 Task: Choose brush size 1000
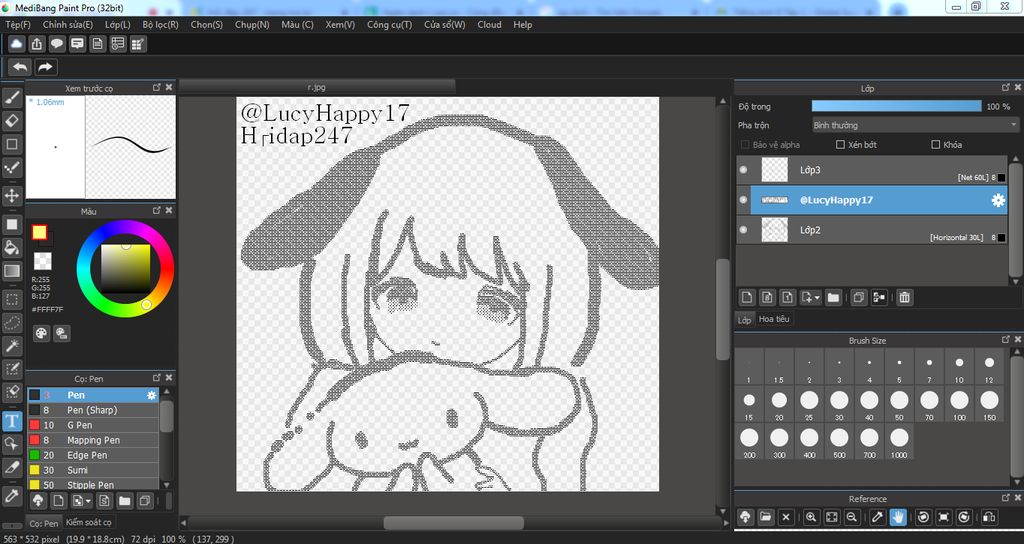899,442
